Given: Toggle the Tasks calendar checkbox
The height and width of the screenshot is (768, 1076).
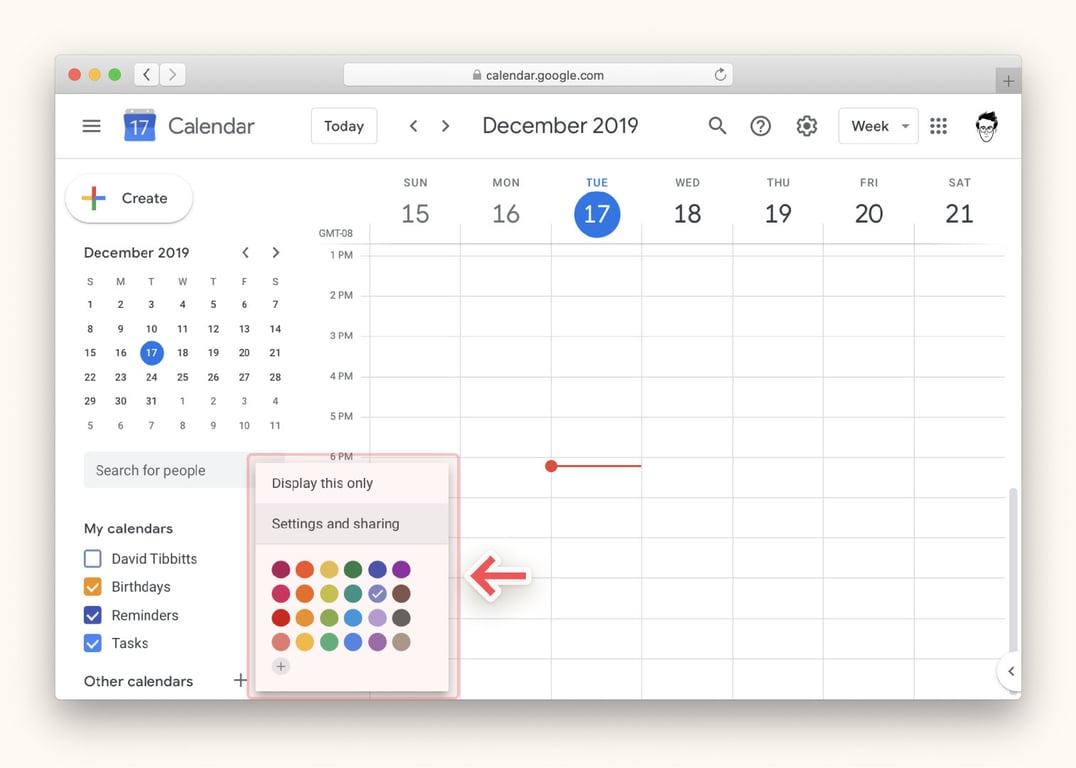Looking at the screenshot, I should click(x=93, y=643).
